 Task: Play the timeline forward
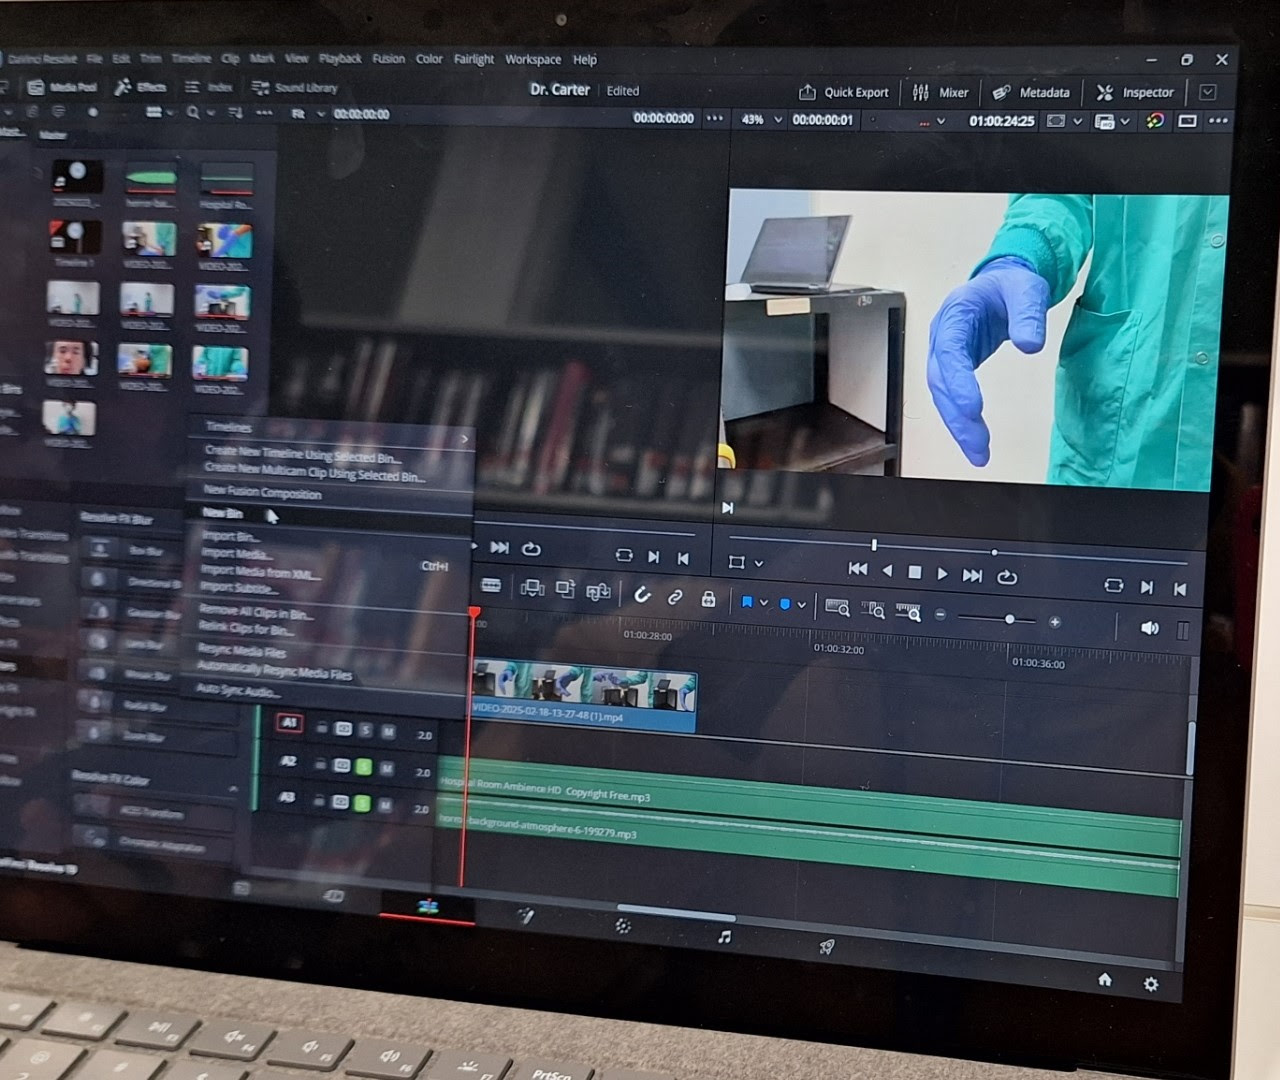(942, 573)
